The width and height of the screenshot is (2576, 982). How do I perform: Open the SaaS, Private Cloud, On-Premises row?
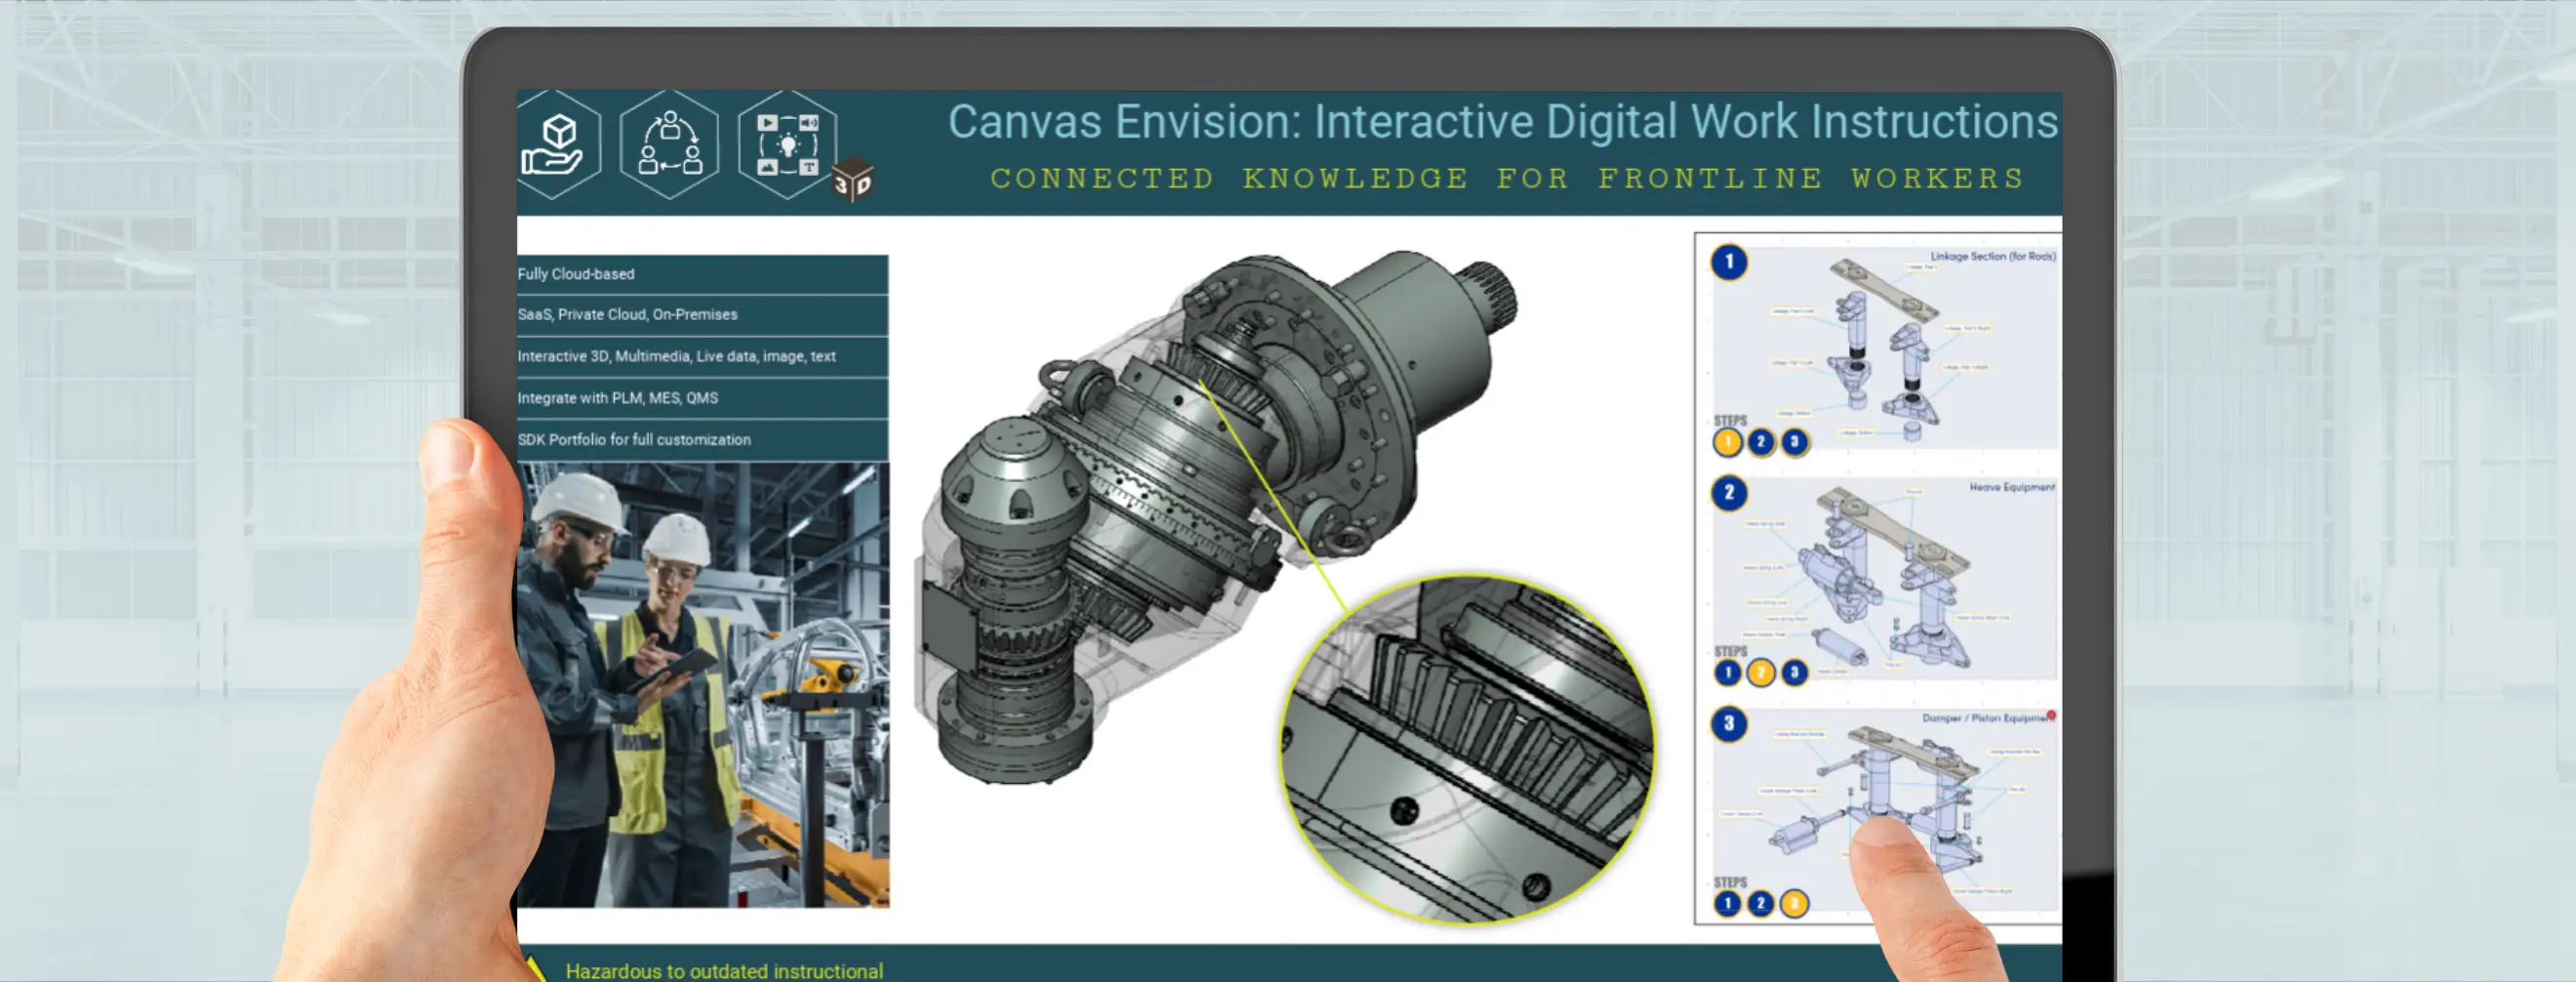(702, 315)
